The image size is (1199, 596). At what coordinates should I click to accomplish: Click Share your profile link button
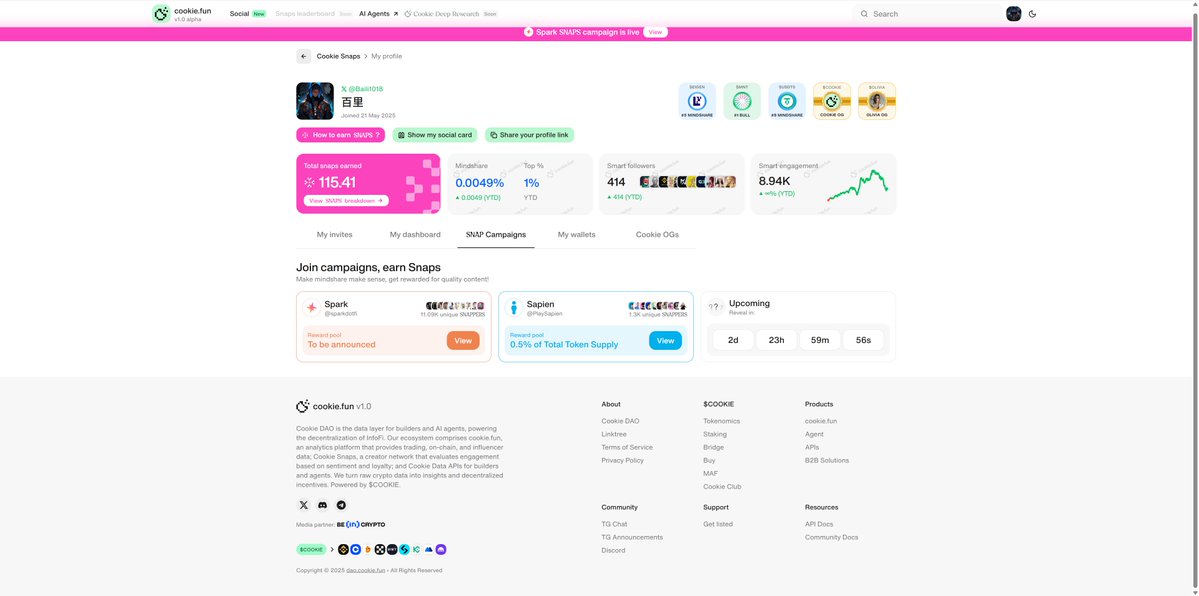(x=529, y=135)
